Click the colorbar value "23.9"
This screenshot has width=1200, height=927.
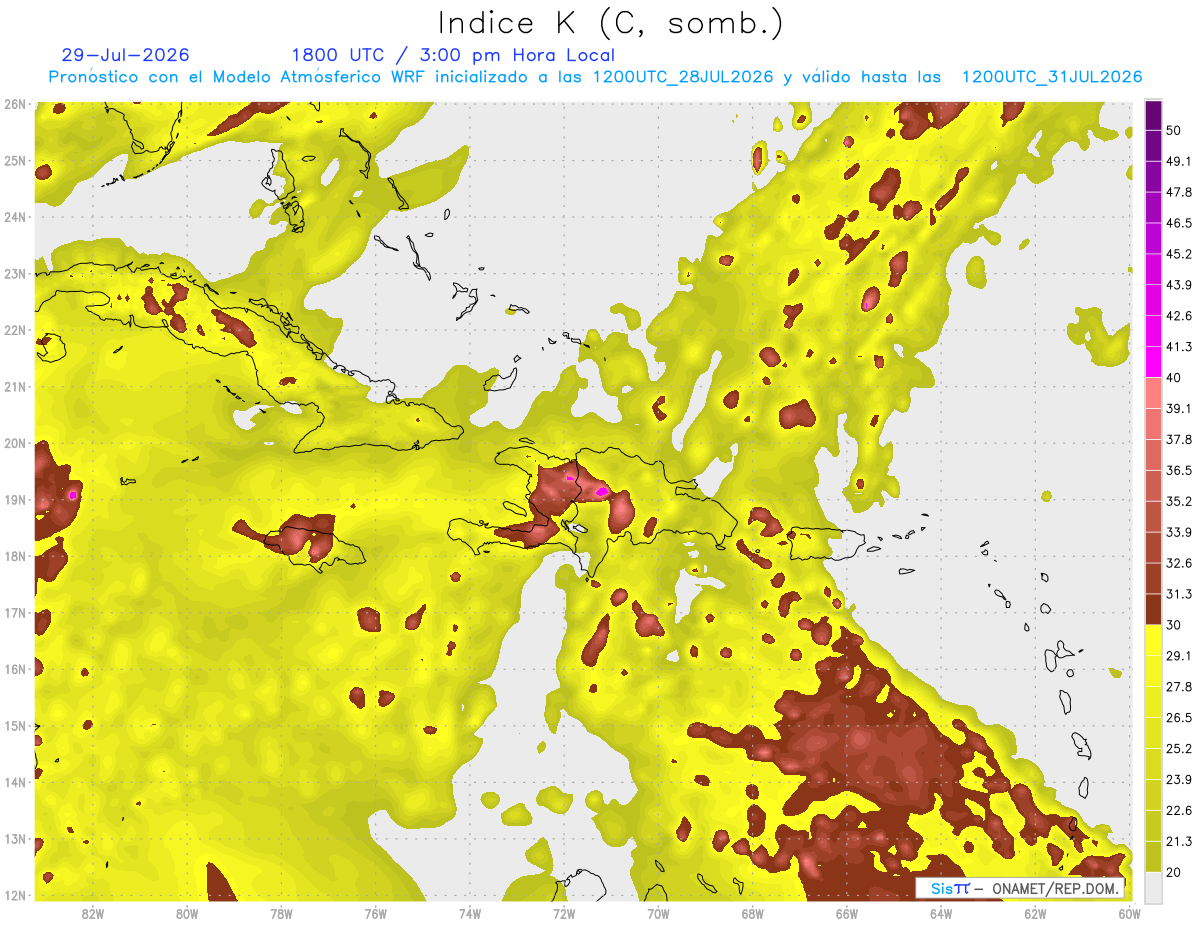1179,780
